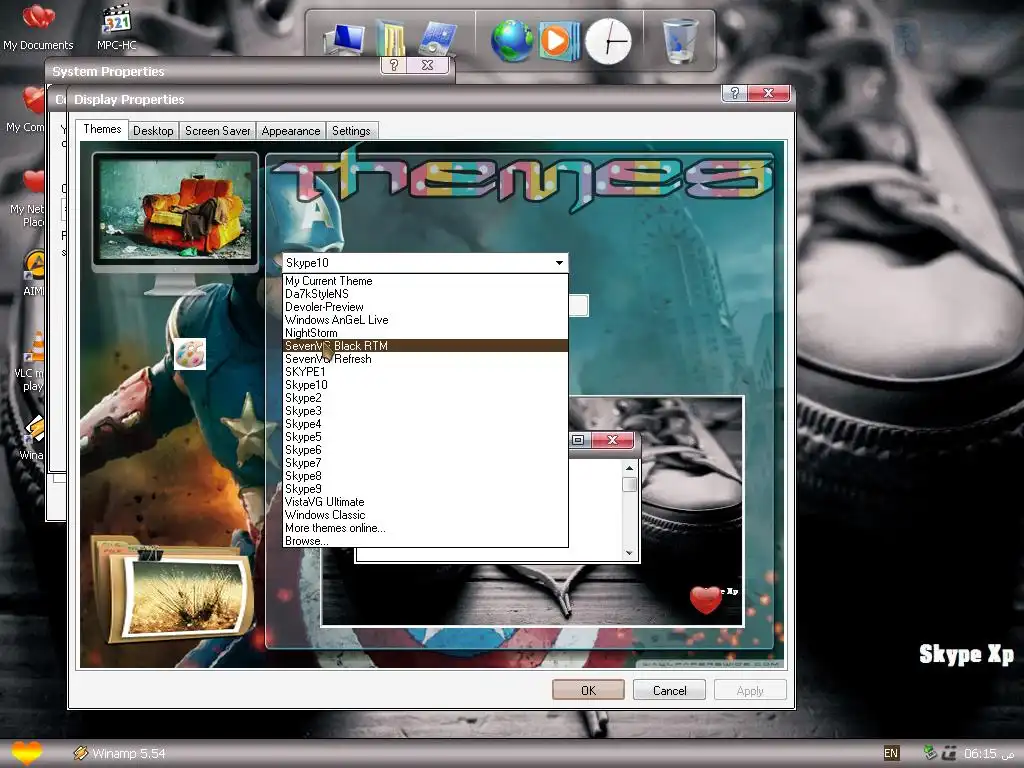Select Windows Classic theme
This screenshot has height=768, width=1024.
pyautogui.click(x=425, y=515)
